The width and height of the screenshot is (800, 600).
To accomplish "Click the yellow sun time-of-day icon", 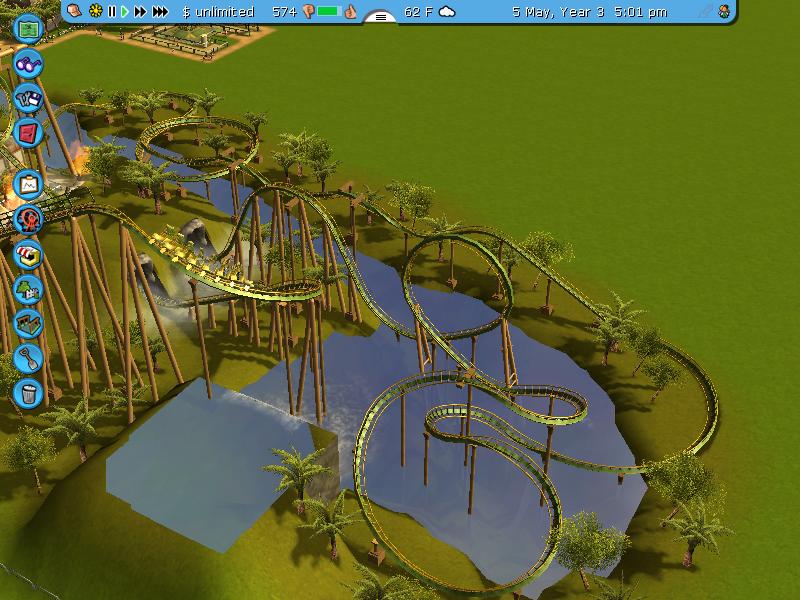I will [x=95, y=11].
